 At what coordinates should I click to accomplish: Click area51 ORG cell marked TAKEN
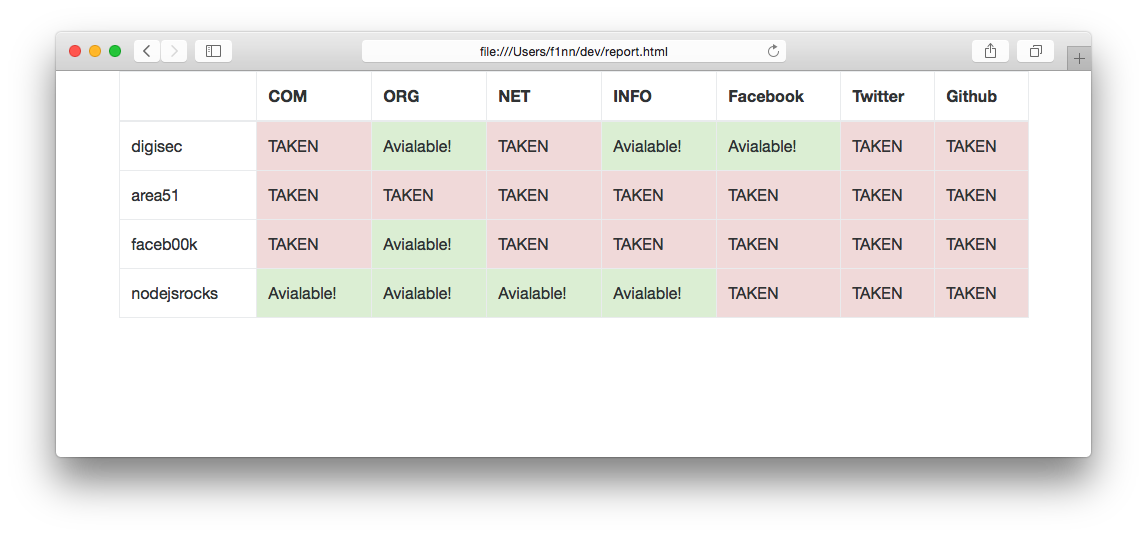point(429,195)
